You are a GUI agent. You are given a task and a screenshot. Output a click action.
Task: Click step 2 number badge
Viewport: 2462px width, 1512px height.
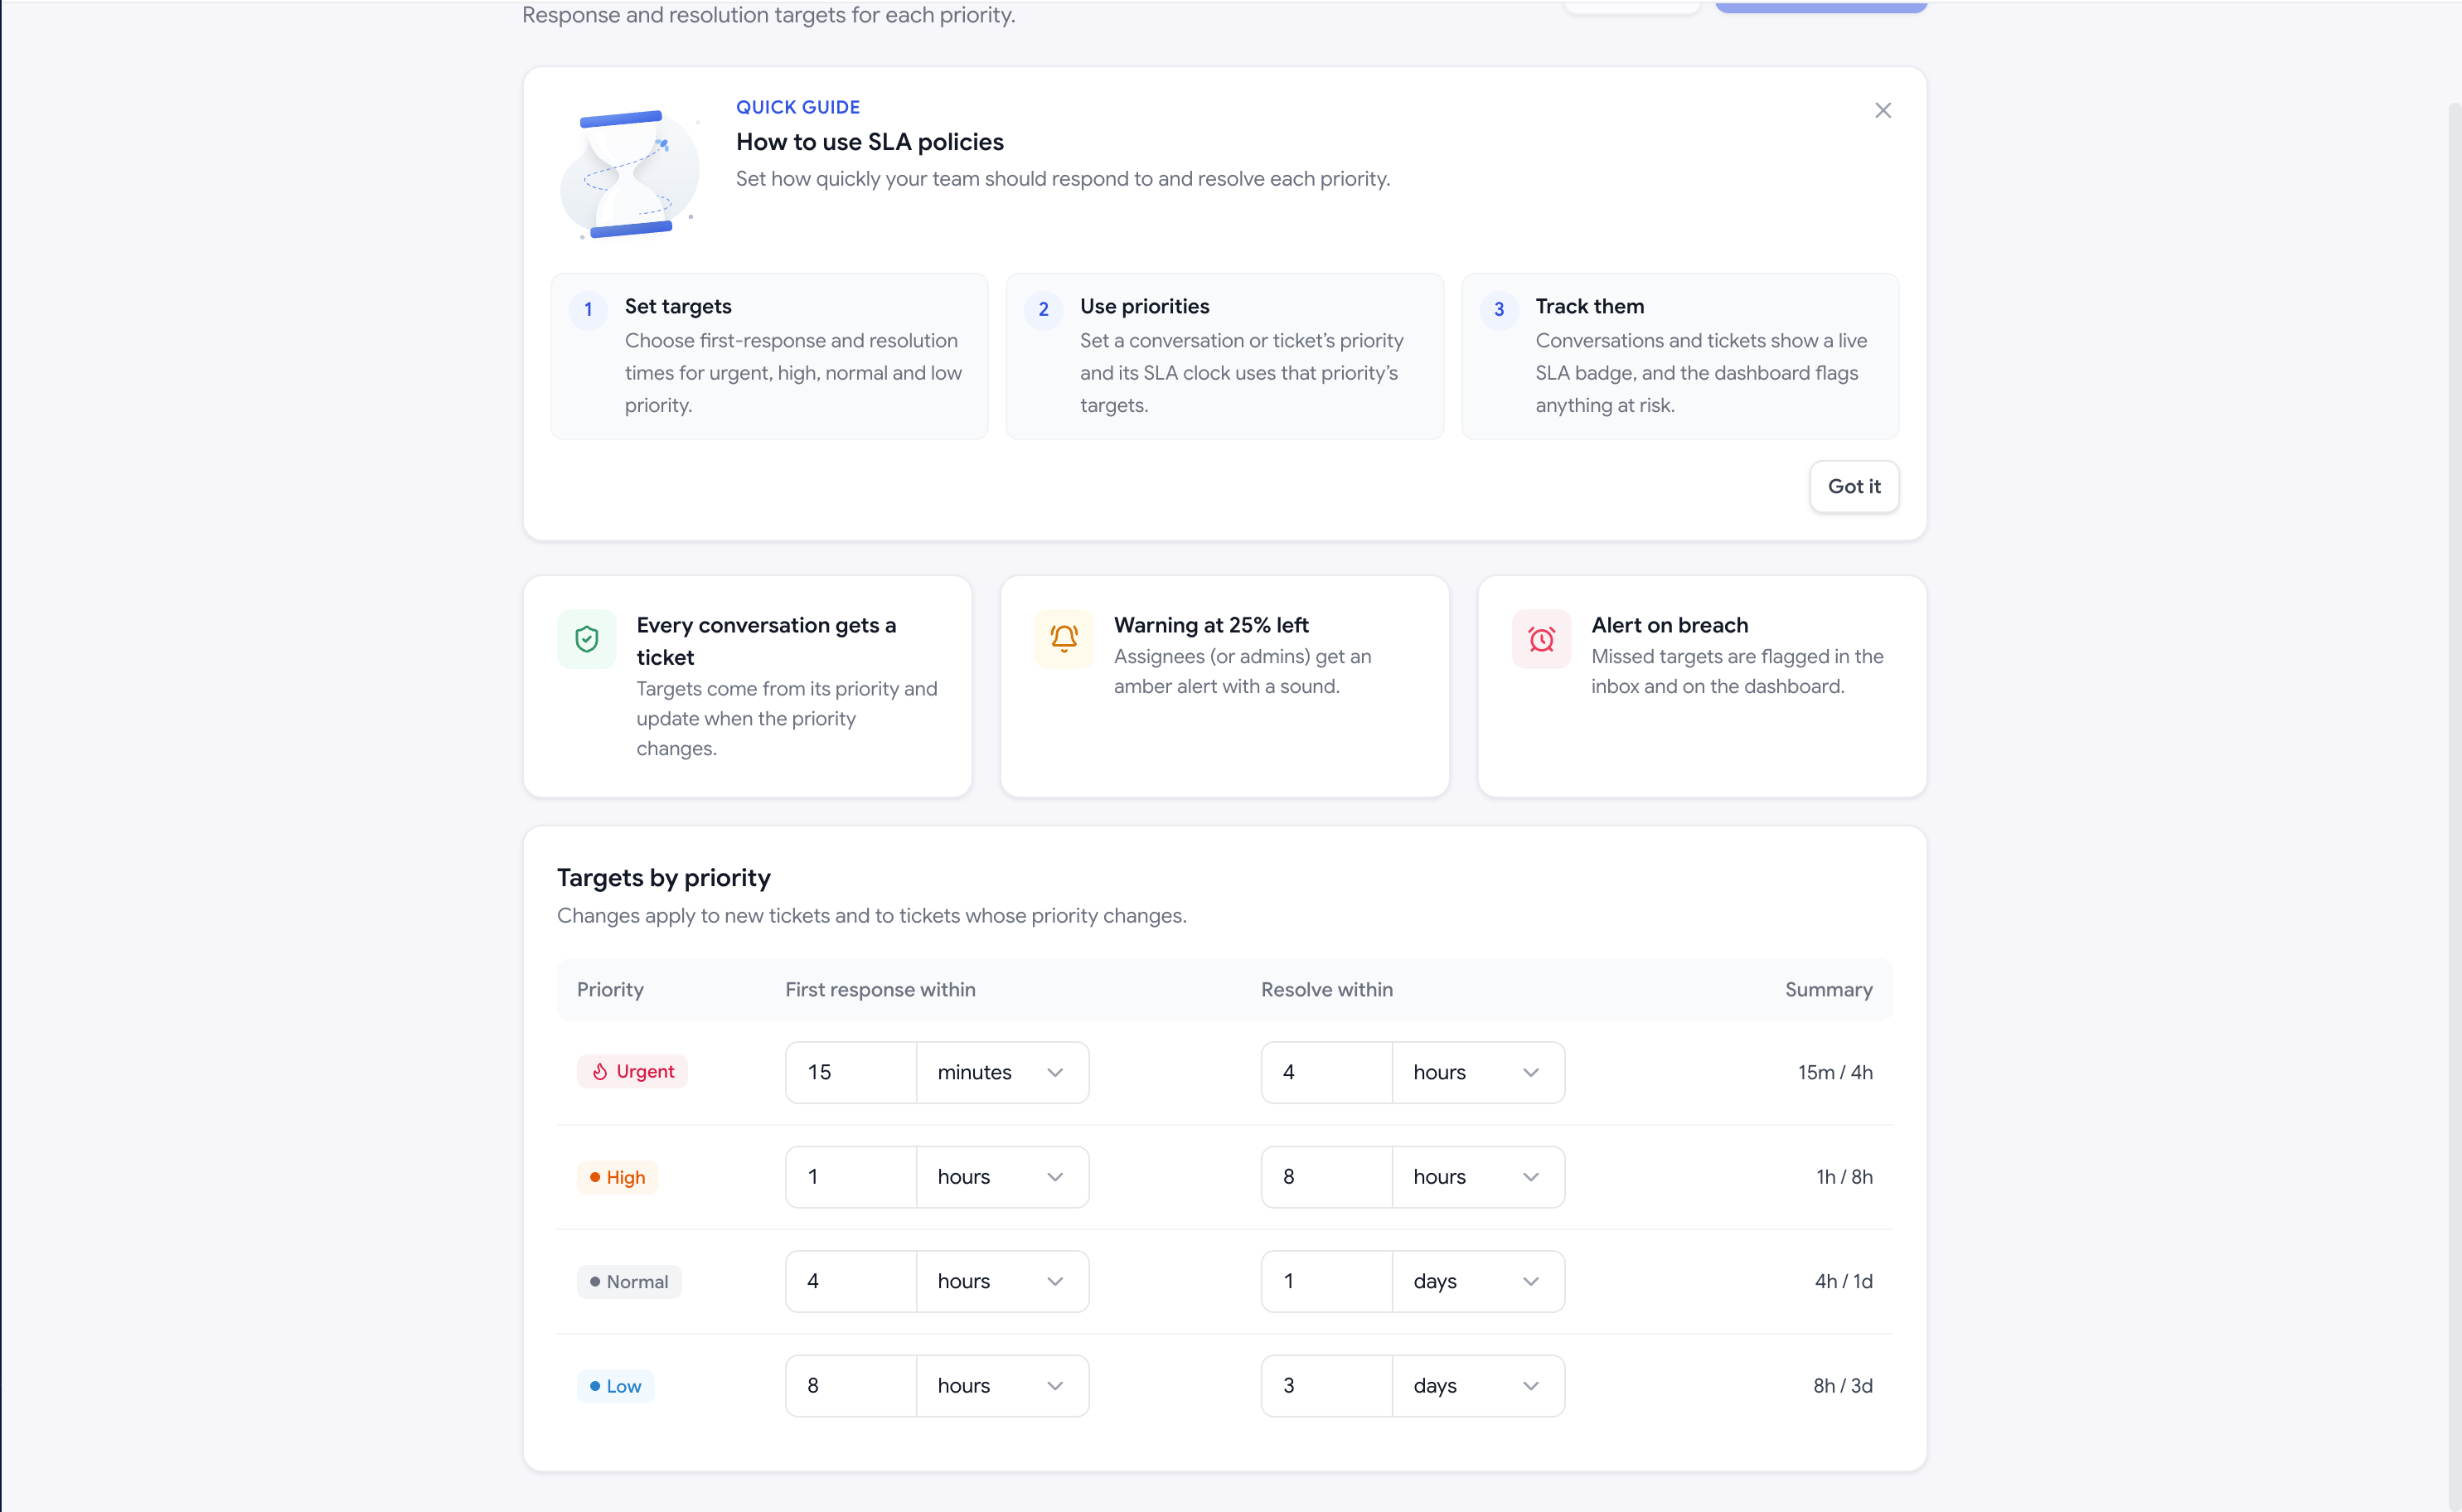pos(1043,309)
